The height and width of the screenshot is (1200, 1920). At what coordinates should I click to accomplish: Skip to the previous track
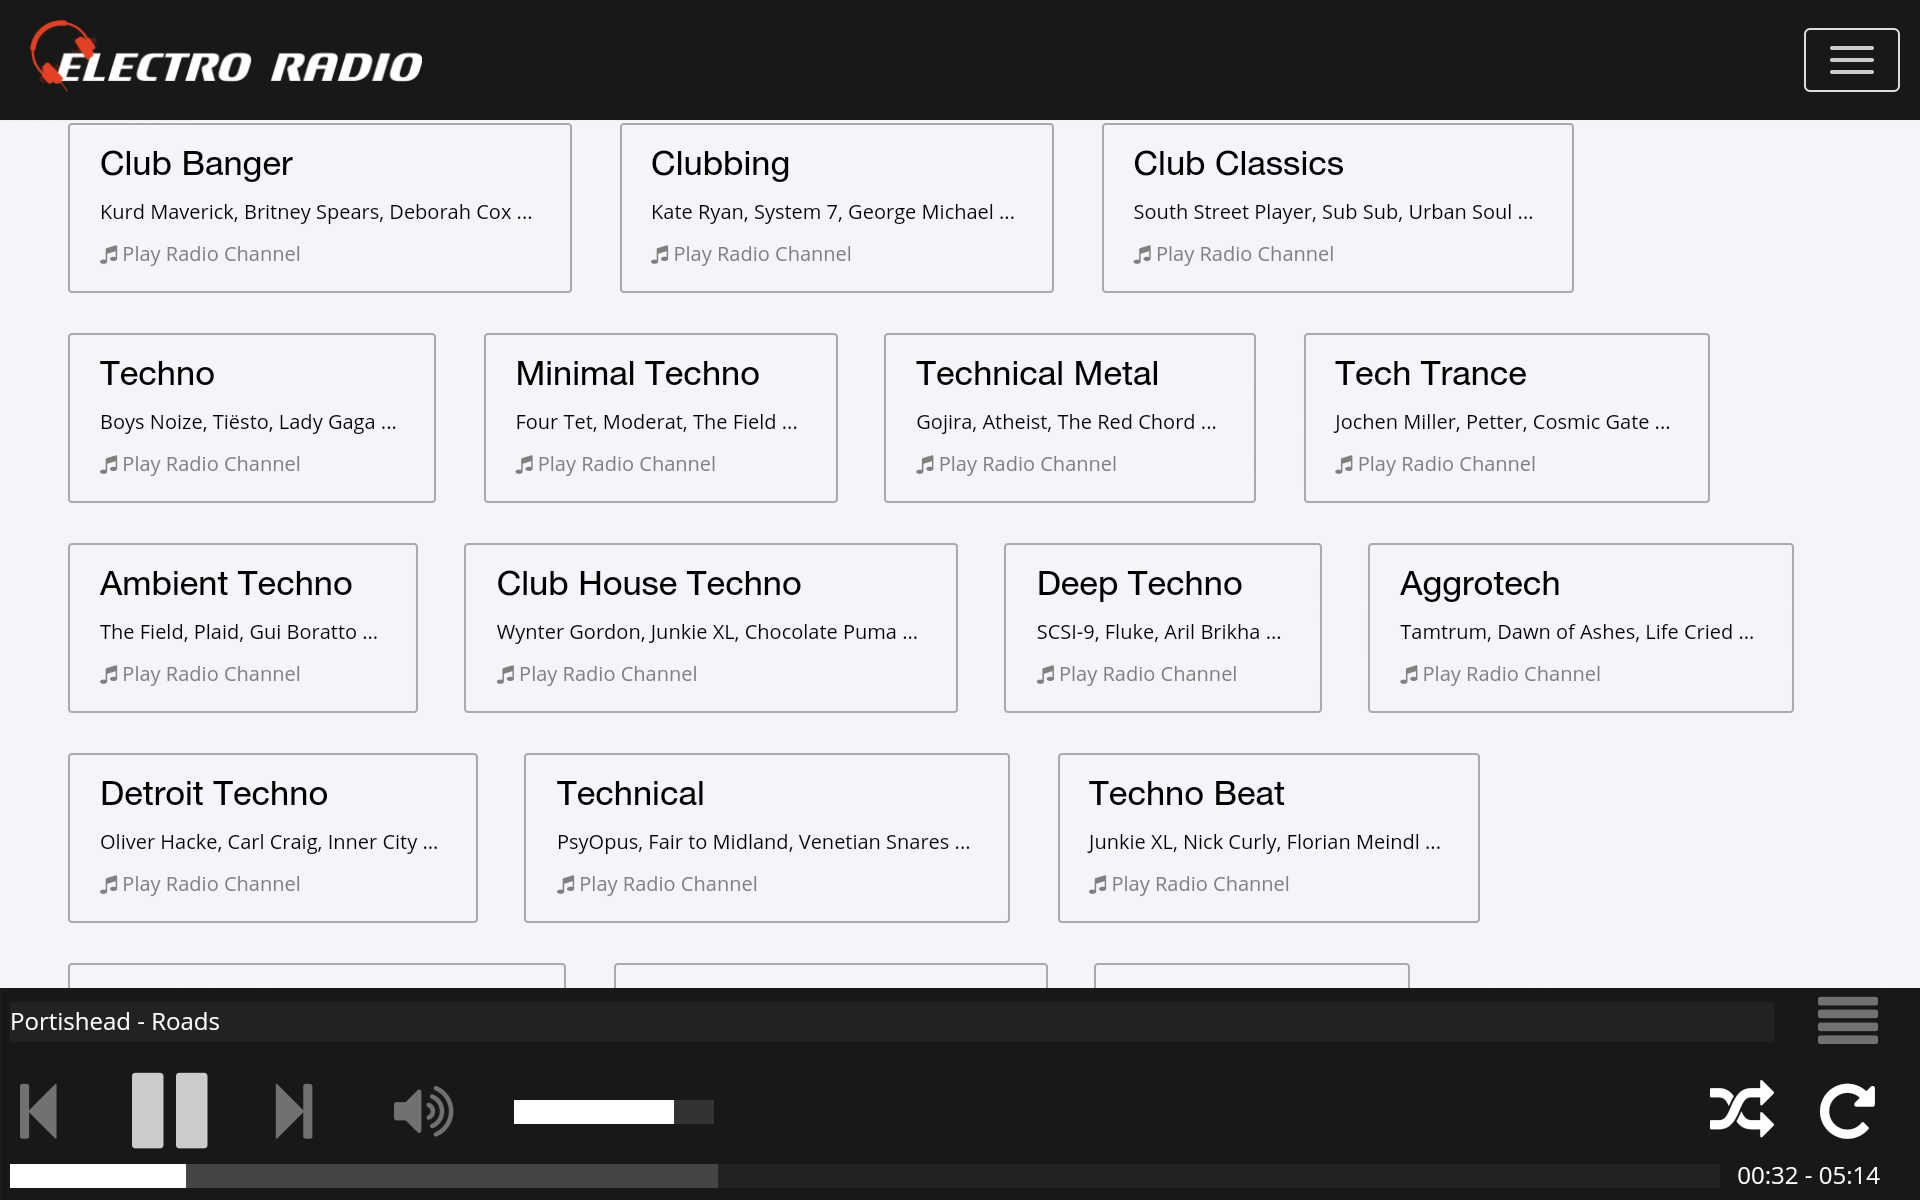[x=39, y=1111]
